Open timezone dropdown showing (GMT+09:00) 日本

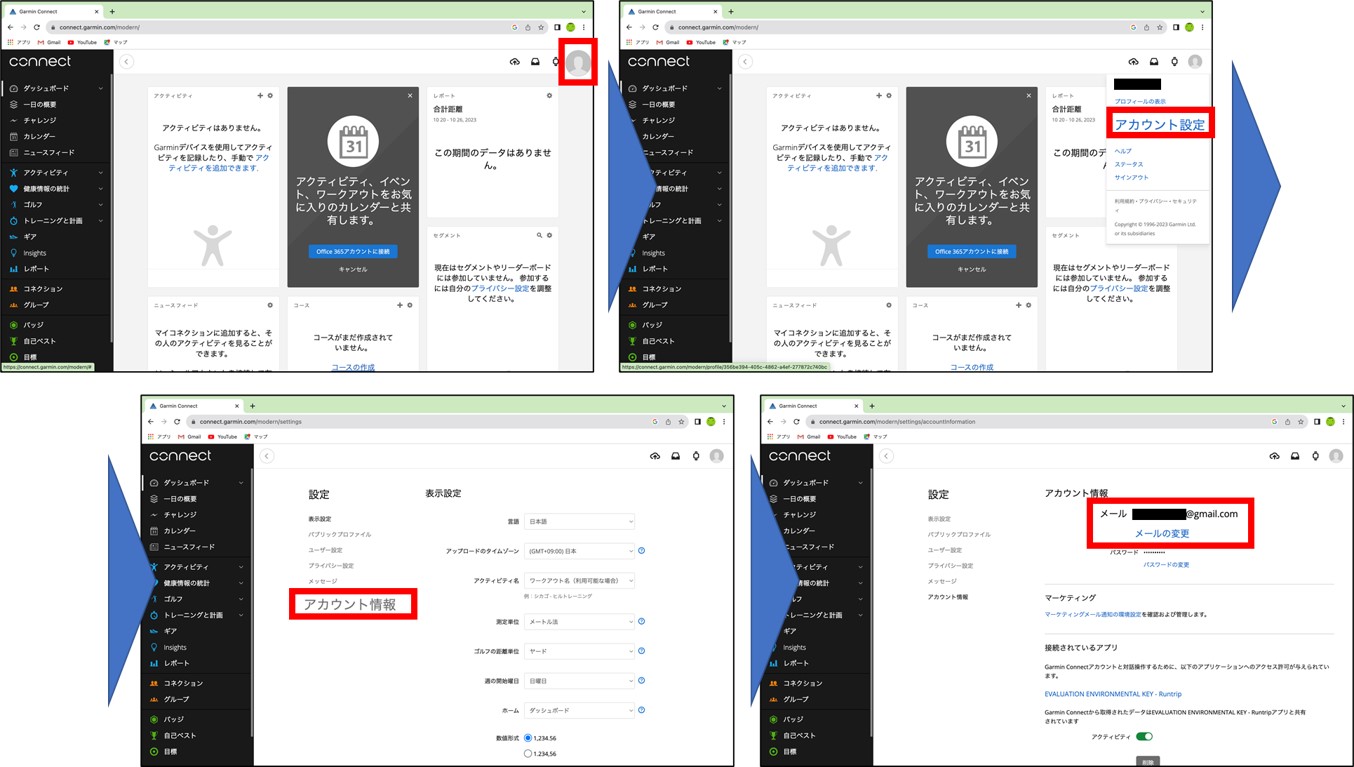coord(579,551)
